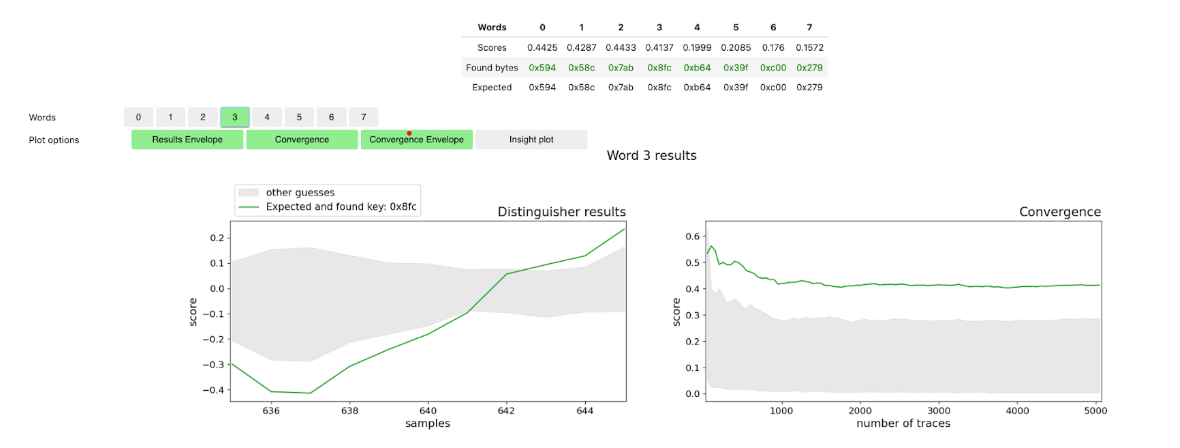1180x448 pixels.
Task: Click the 0.4433 score cell
Action: click(x=619, y=47)
